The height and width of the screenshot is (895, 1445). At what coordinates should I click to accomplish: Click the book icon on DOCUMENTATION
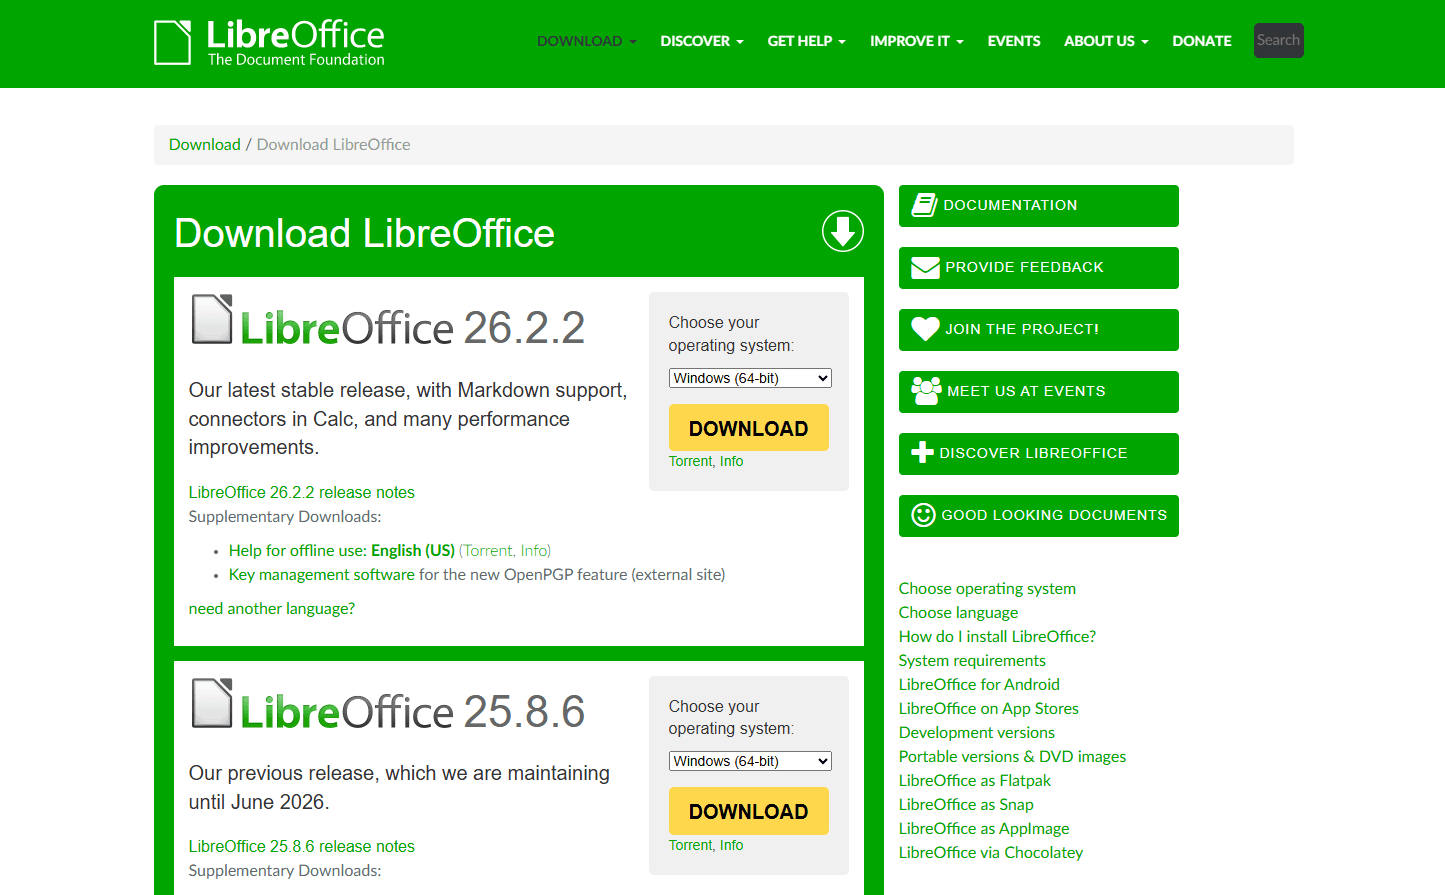click(x=924, y=205)
